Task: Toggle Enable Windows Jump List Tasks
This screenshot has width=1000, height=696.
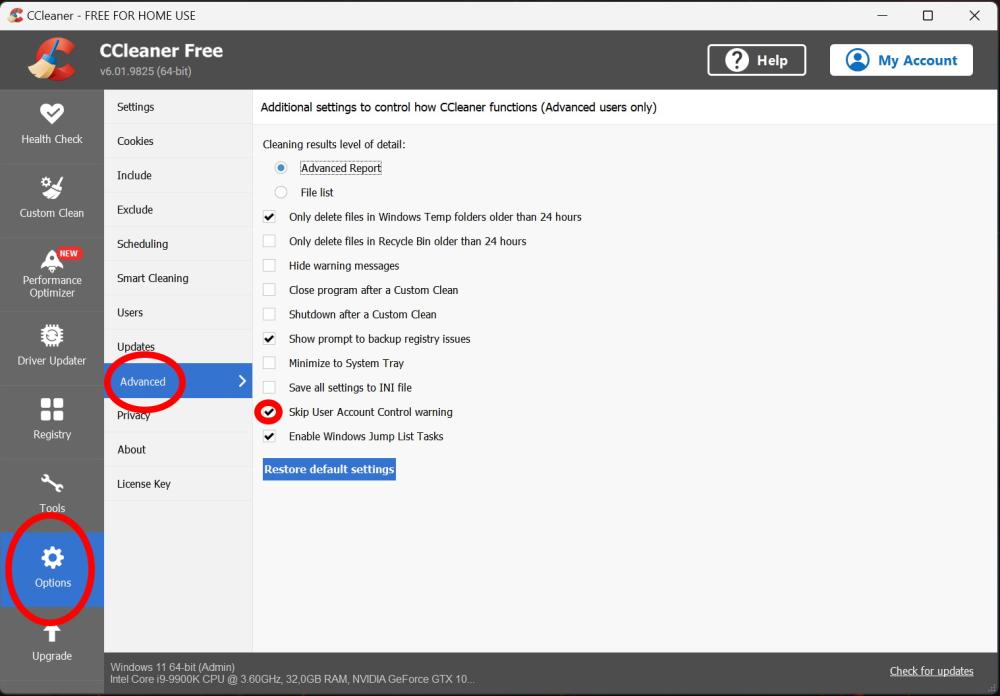Action: [x=269, y=436]
